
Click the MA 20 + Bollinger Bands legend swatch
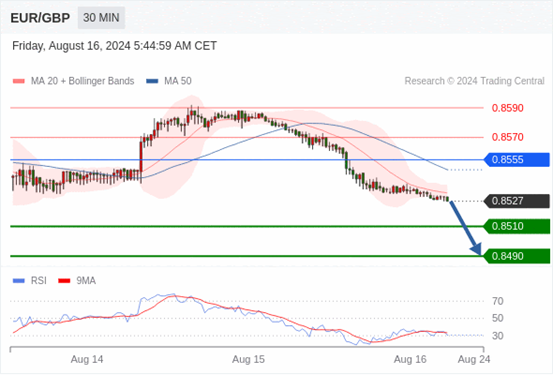click(x=19, y=81)
